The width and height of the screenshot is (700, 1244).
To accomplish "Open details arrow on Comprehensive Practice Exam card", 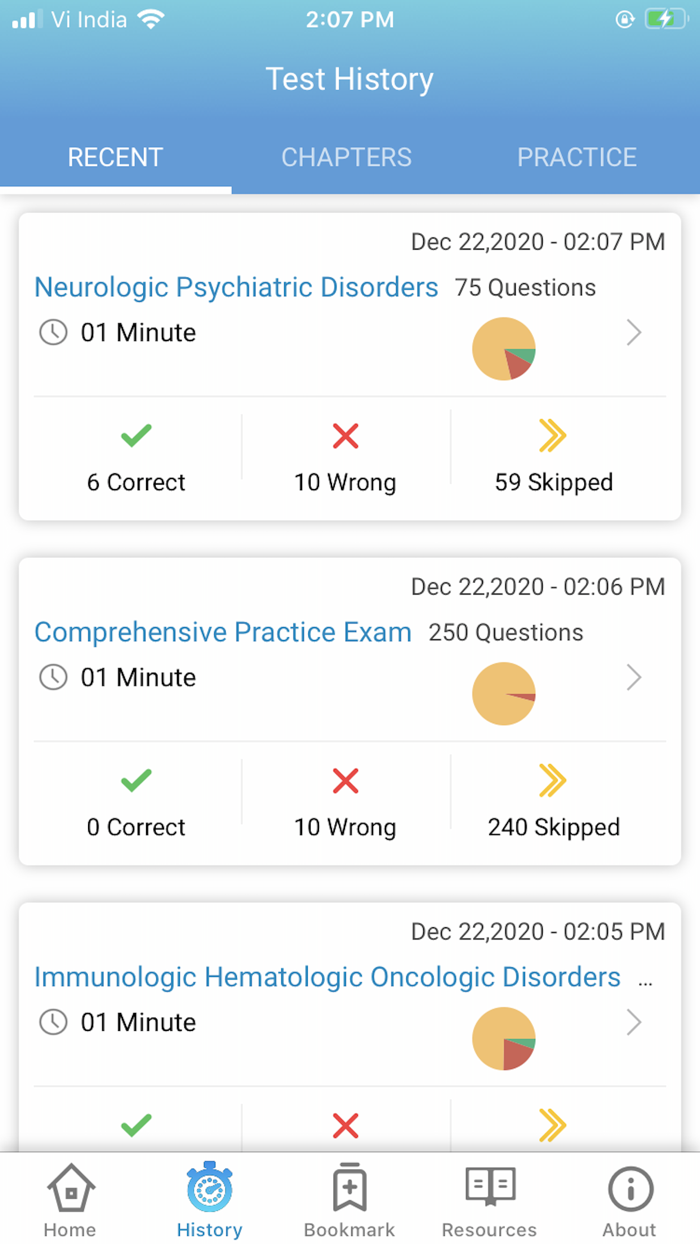I will pos(634,678).
